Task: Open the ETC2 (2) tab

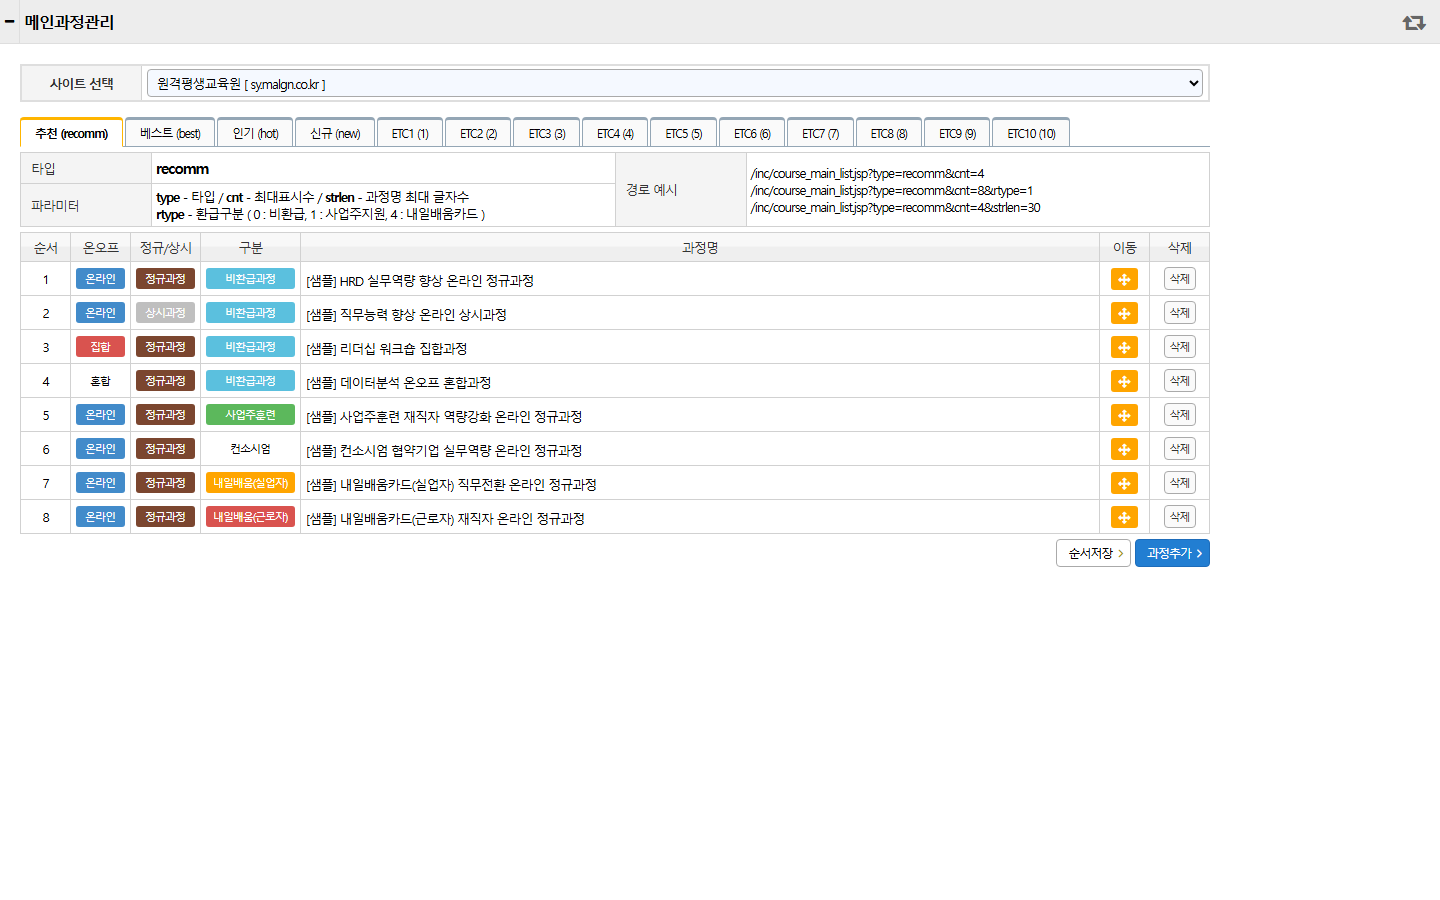Action: pos(478,133)
